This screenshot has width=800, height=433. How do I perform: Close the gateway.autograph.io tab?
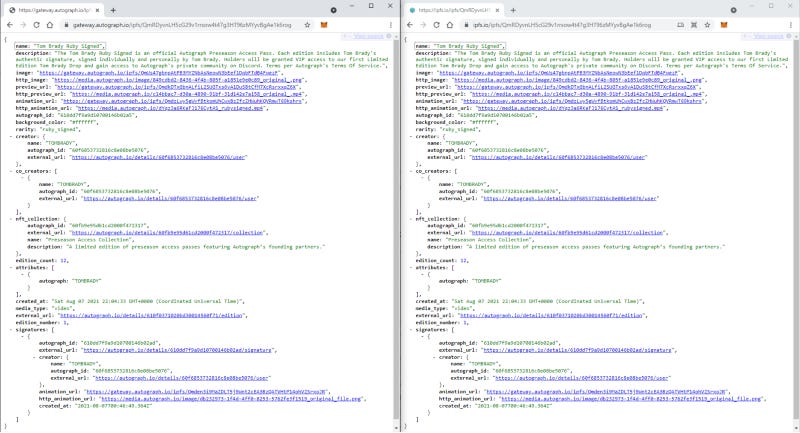(97, 10)
